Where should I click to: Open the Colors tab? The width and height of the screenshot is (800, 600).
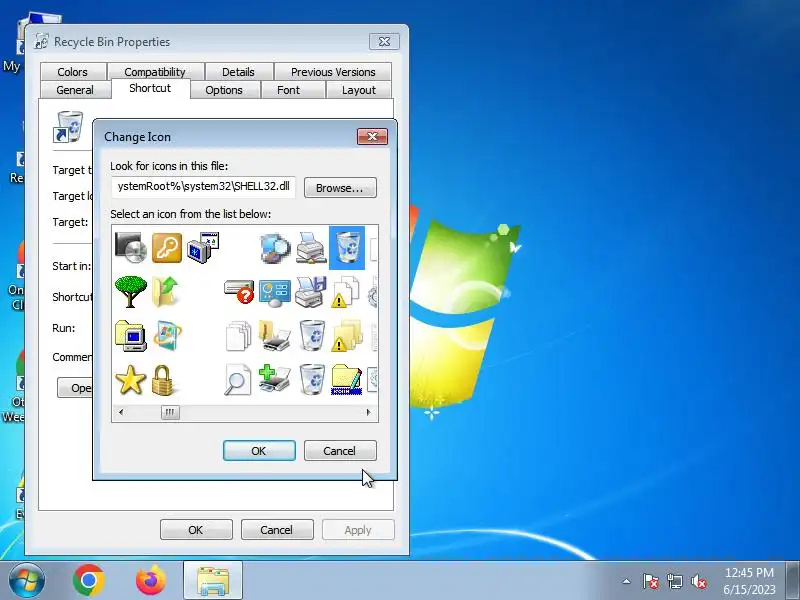(72, 72)
